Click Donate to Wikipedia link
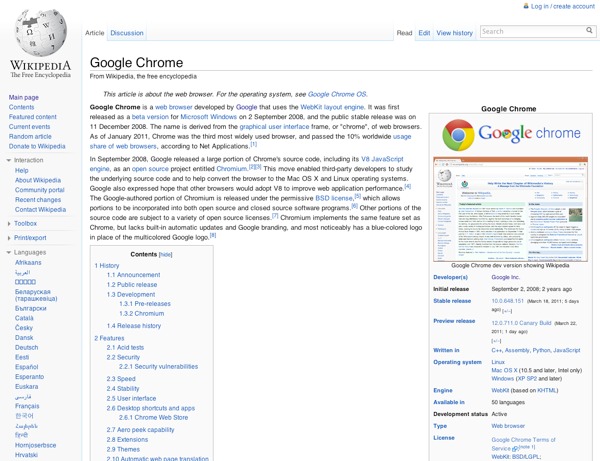Viewport: 600px width, 461px height. point(37,146)
